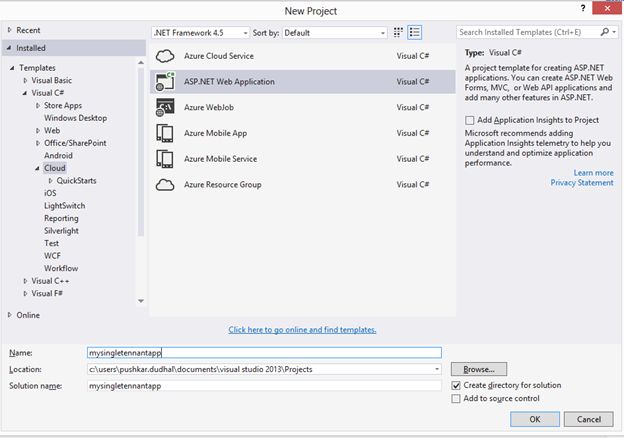Click the Search Installed Templates field
The image size is (624, 438).
pyautogui.click(x=528, y=32)
